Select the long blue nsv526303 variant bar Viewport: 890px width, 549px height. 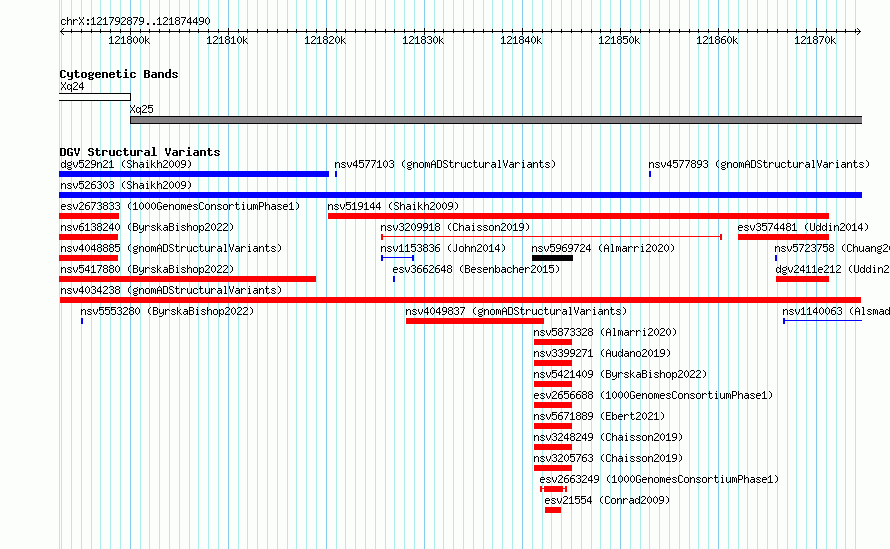click(x=460, y=195)
